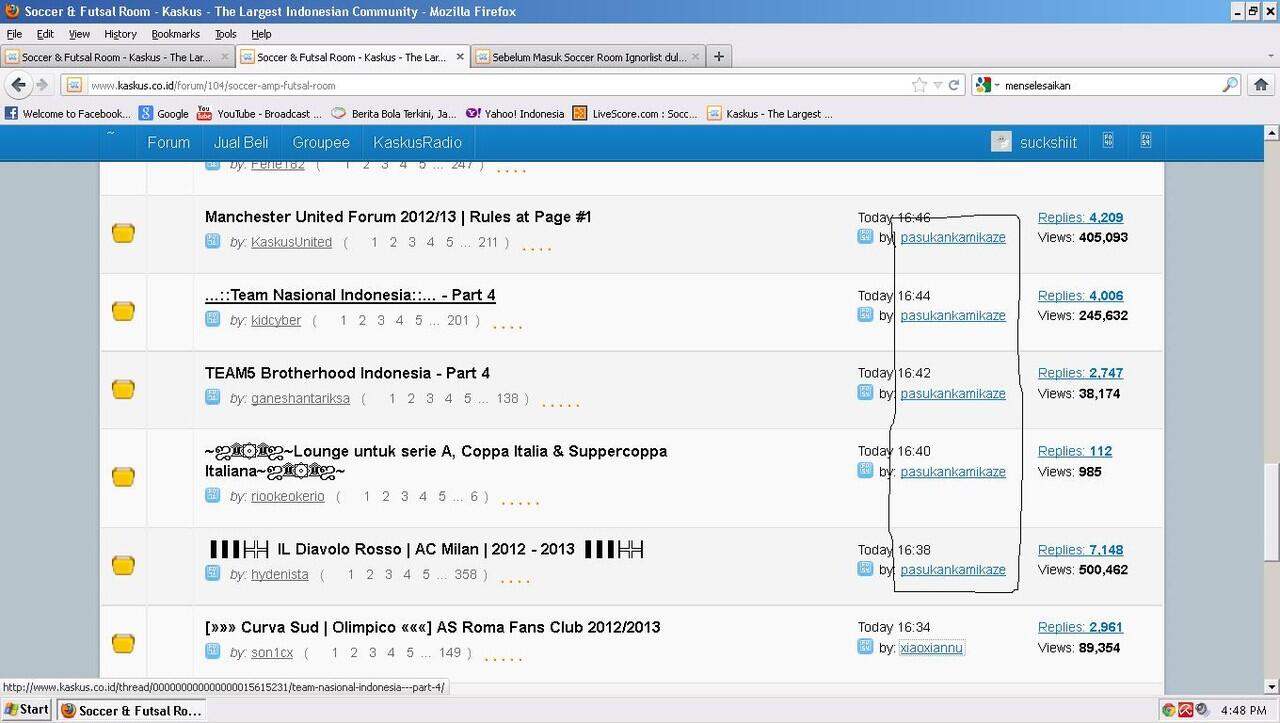Open Kaskus - The Largest bookmark
1280x723 pixels.
tap(769, 114)
